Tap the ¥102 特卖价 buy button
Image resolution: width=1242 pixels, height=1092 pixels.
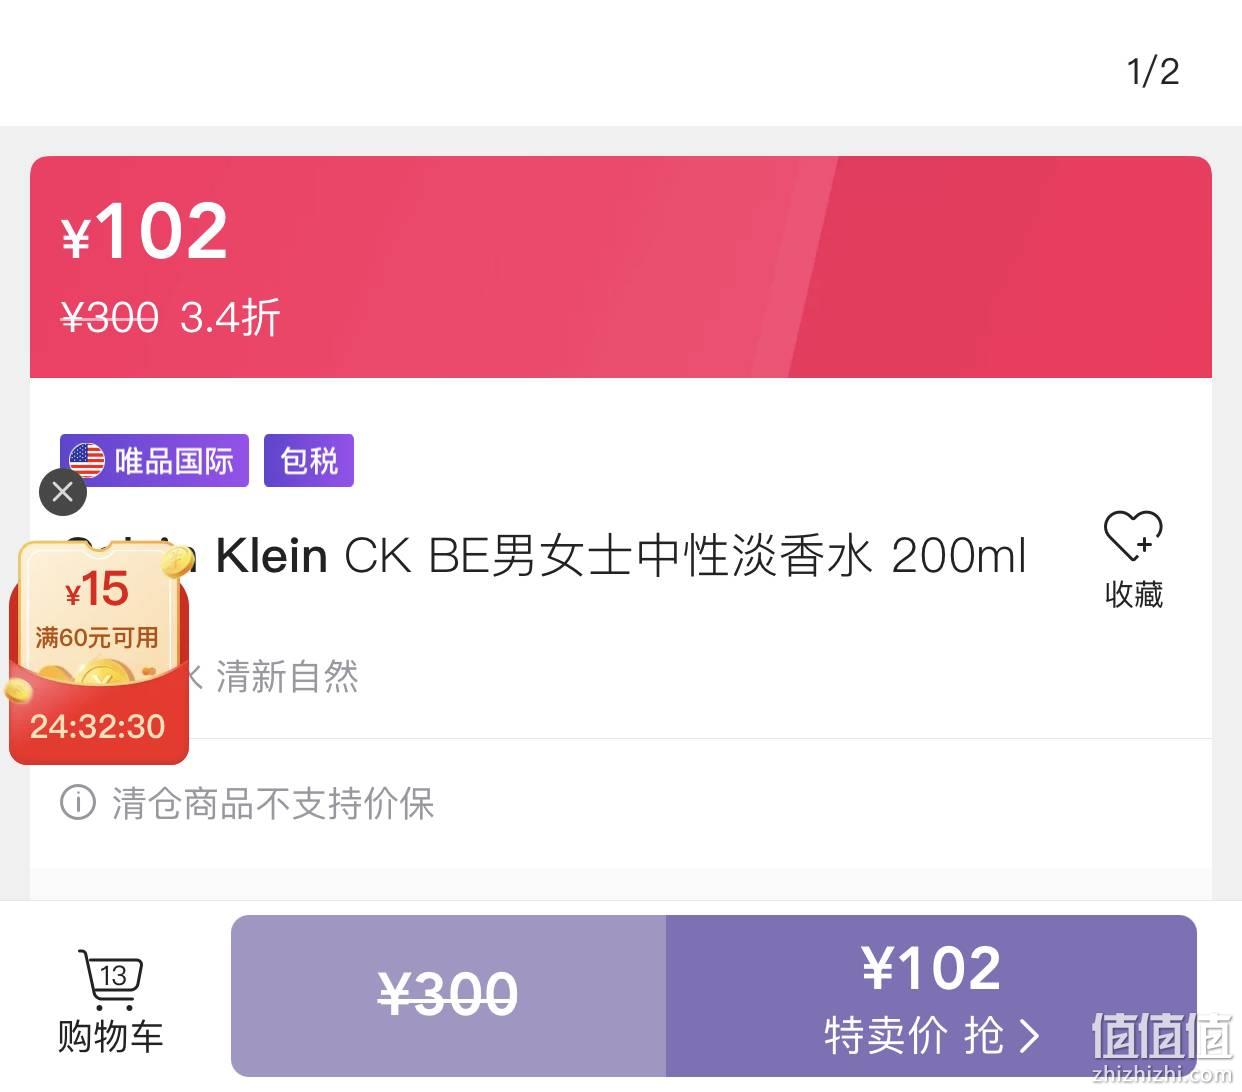tap(931, 996)
